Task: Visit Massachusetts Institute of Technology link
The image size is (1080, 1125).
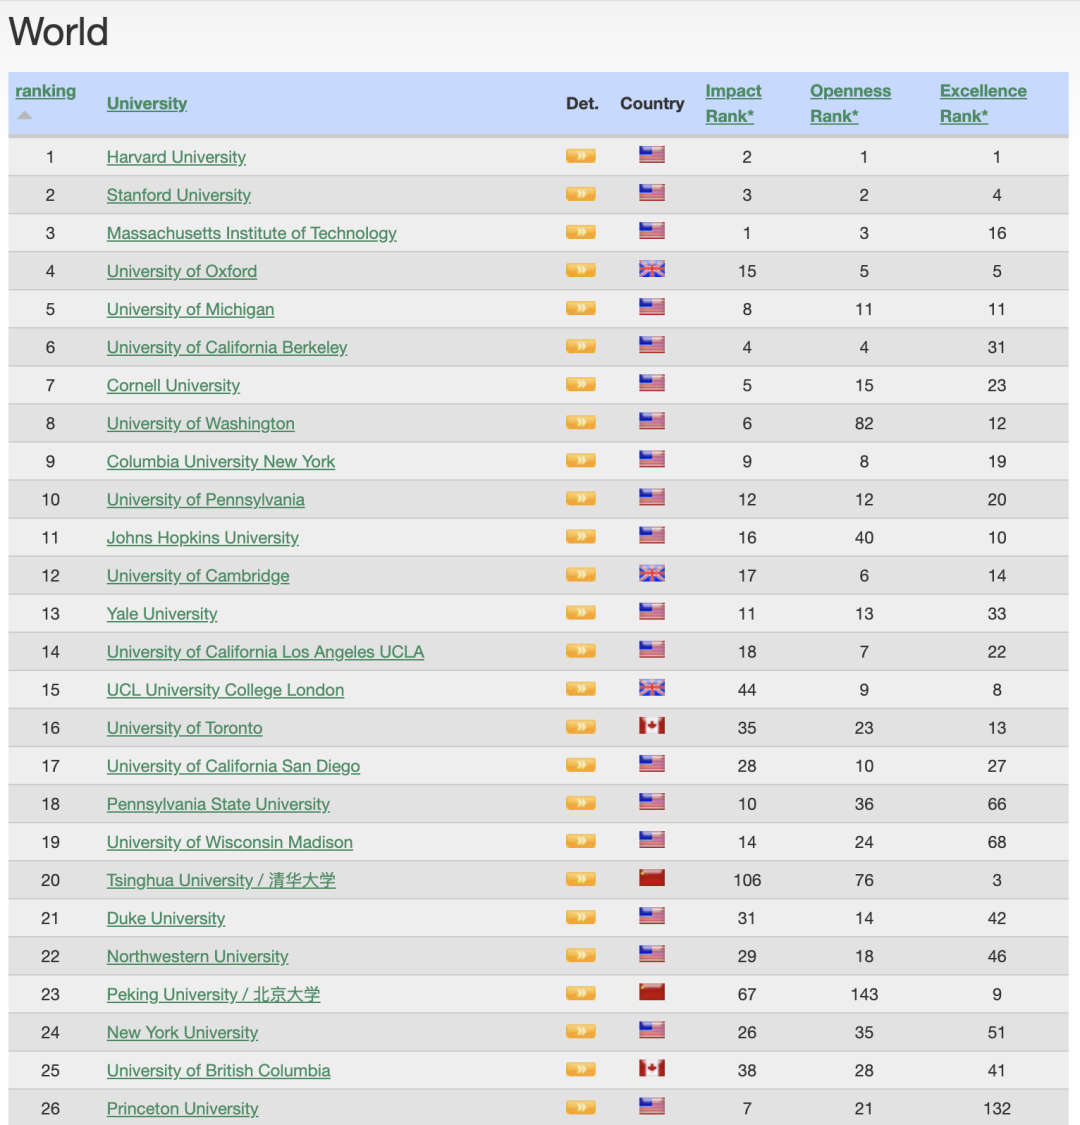Action: (251, 233)
